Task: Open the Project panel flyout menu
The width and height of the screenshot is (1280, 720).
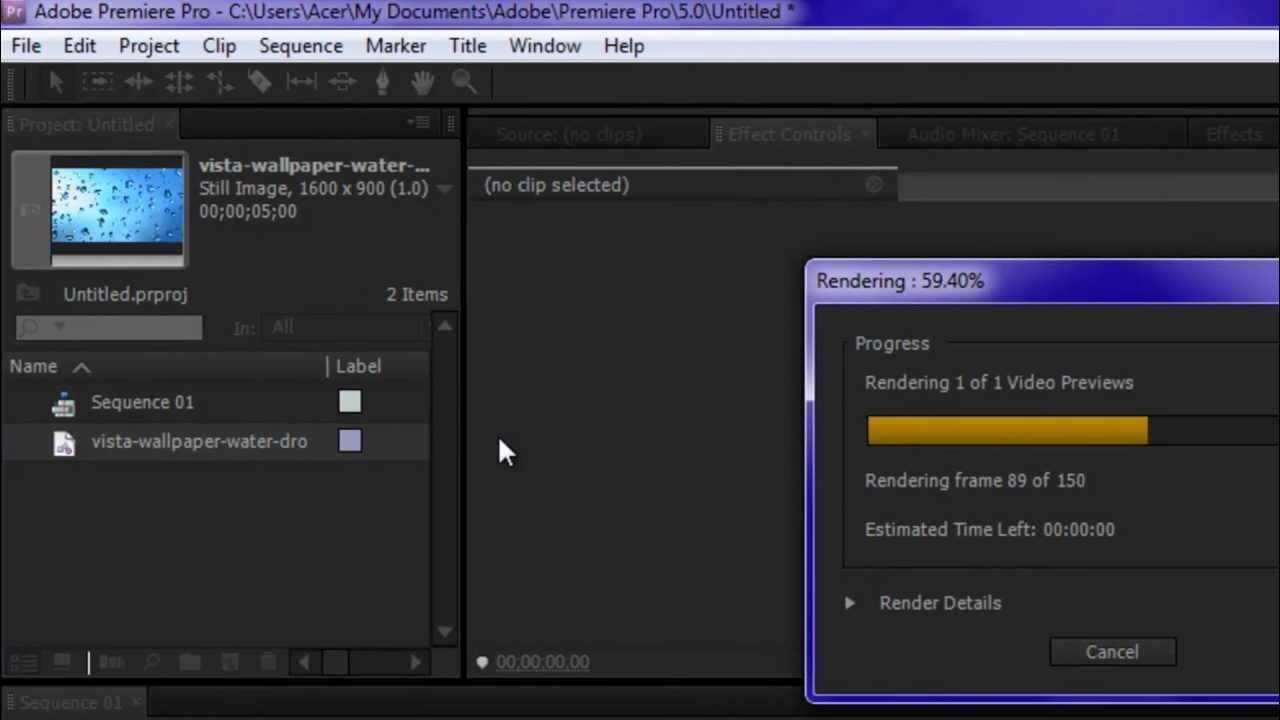Action: [x=418, y=123]
